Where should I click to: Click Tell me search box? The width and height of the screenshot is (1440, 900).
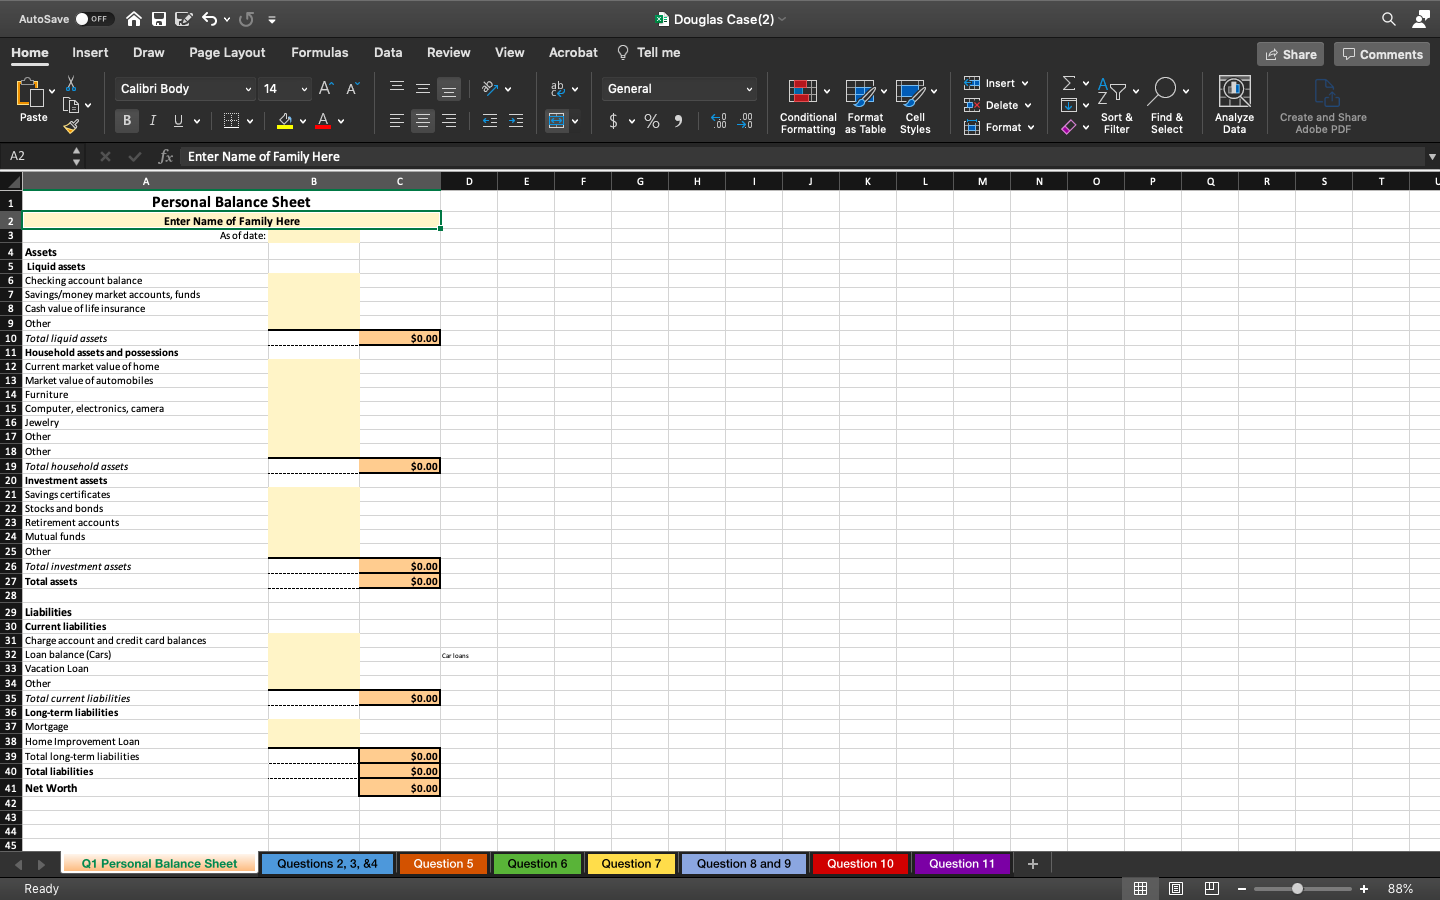tap(649, 52)
